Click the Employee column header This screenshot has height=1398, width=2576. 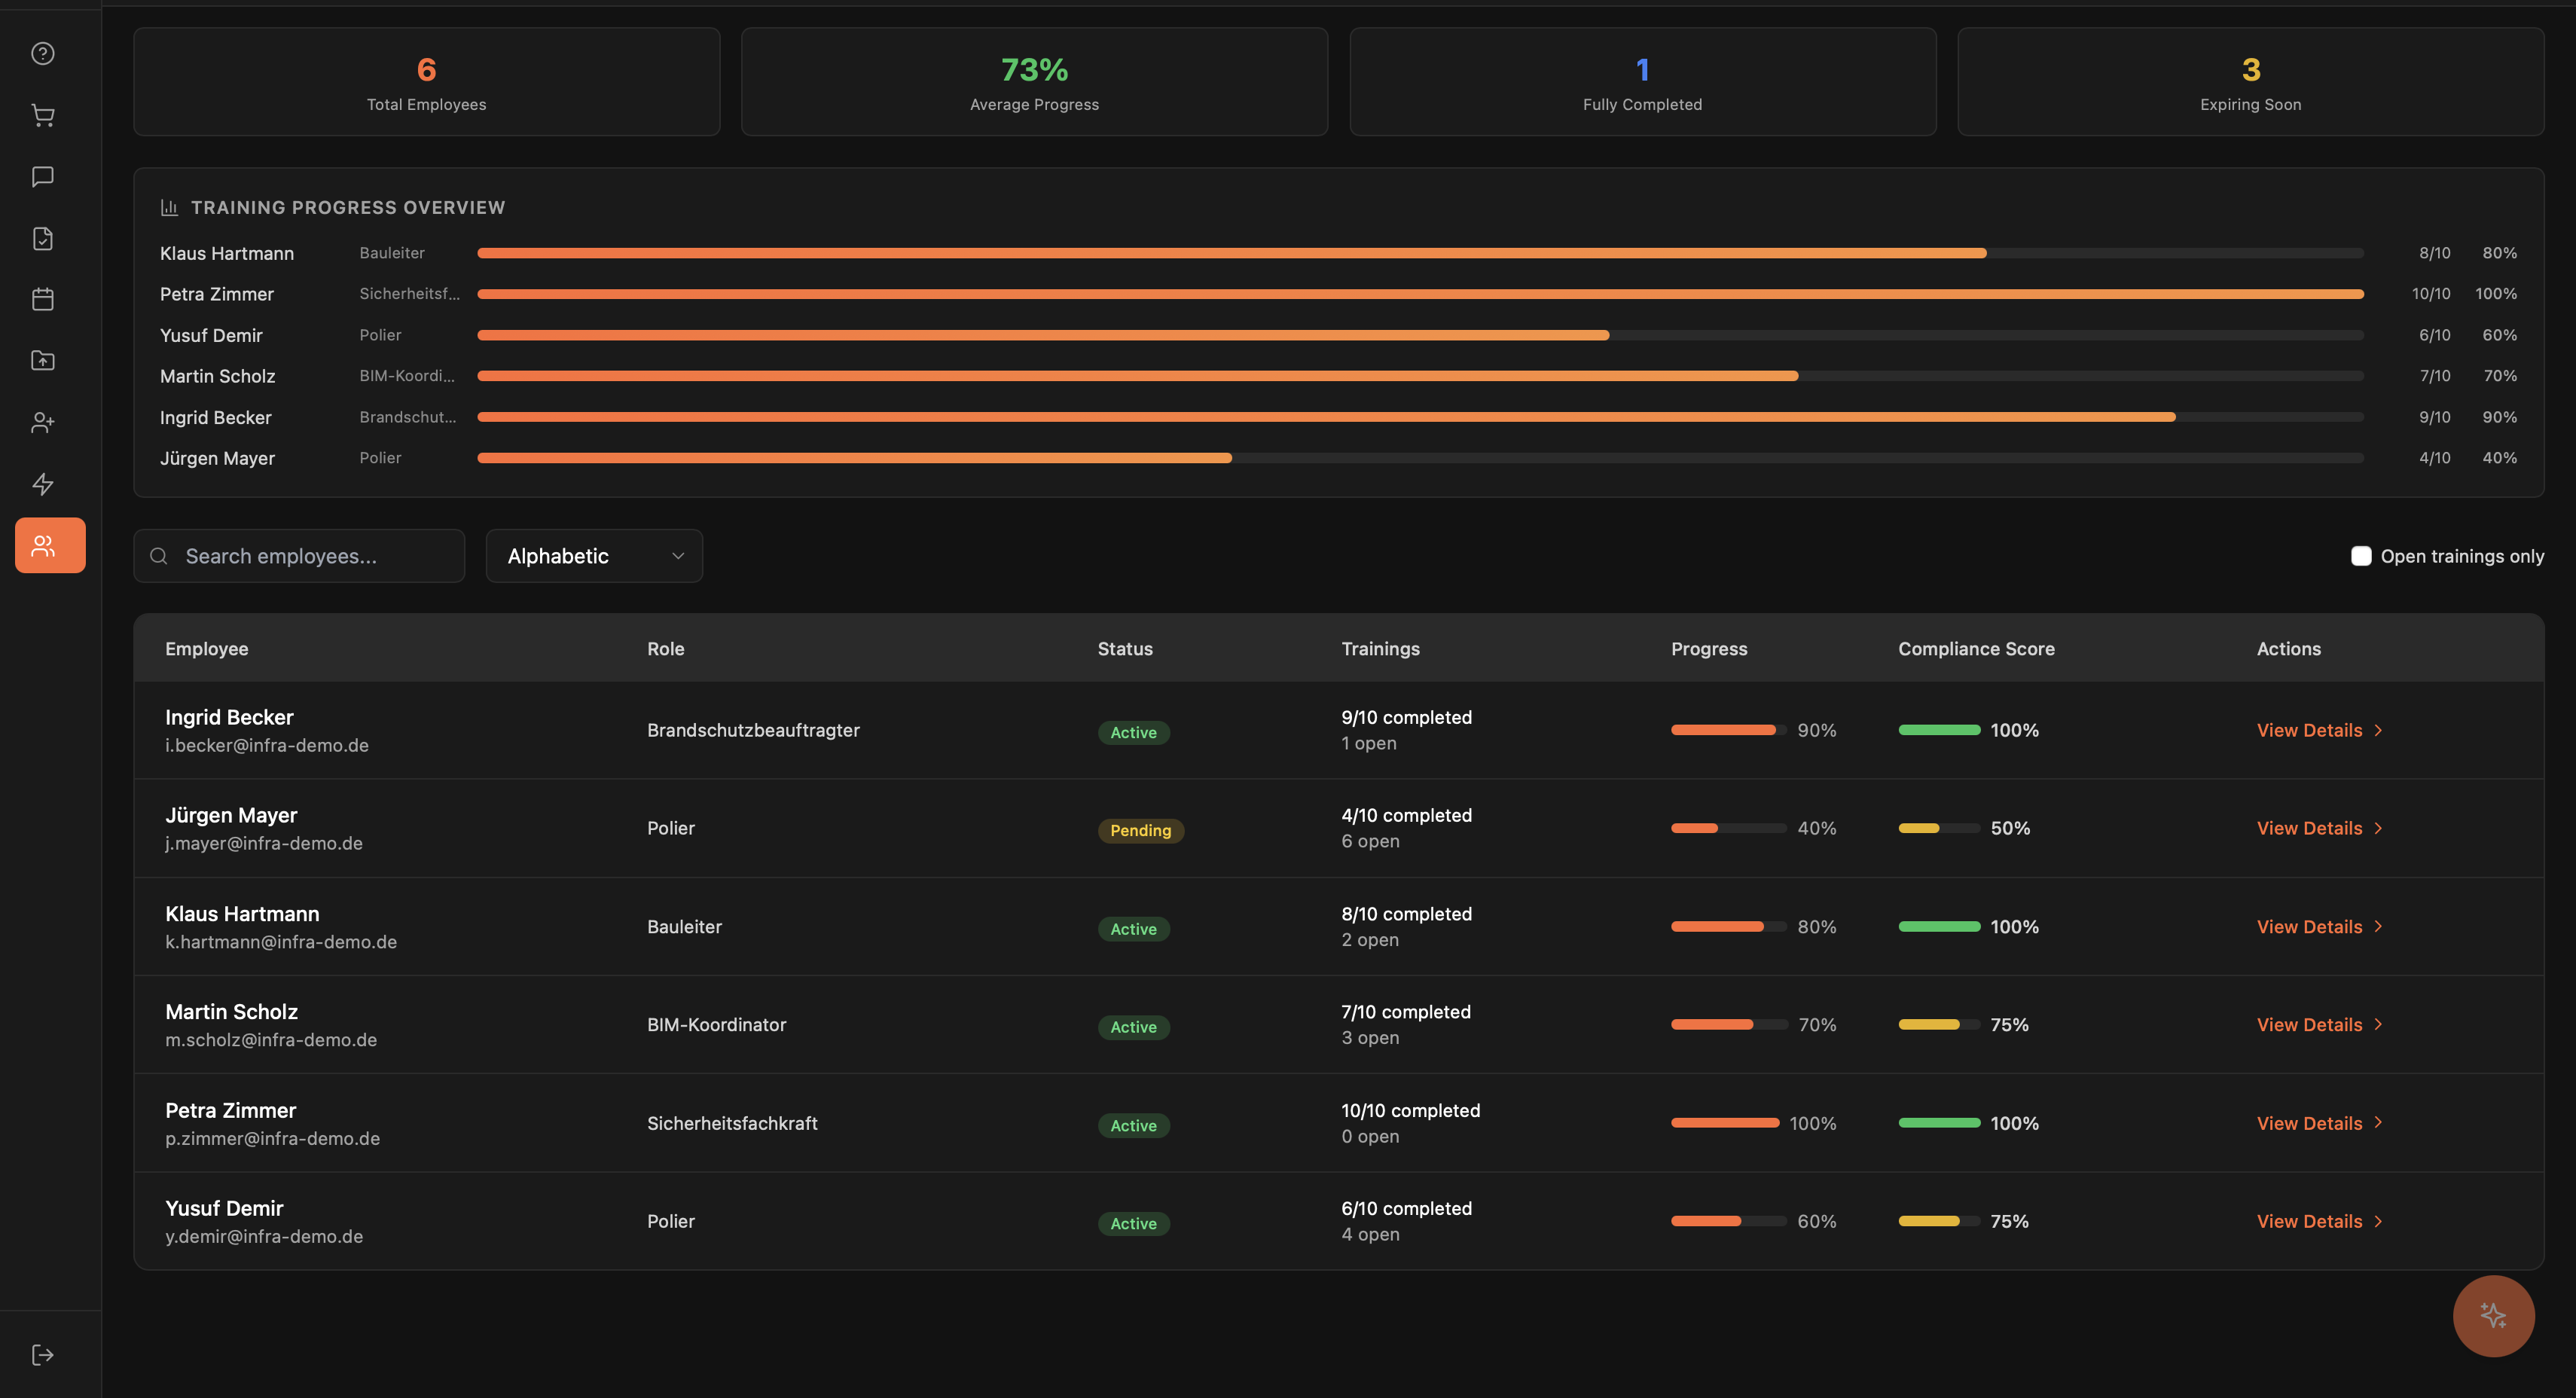[x=207, y=649]
